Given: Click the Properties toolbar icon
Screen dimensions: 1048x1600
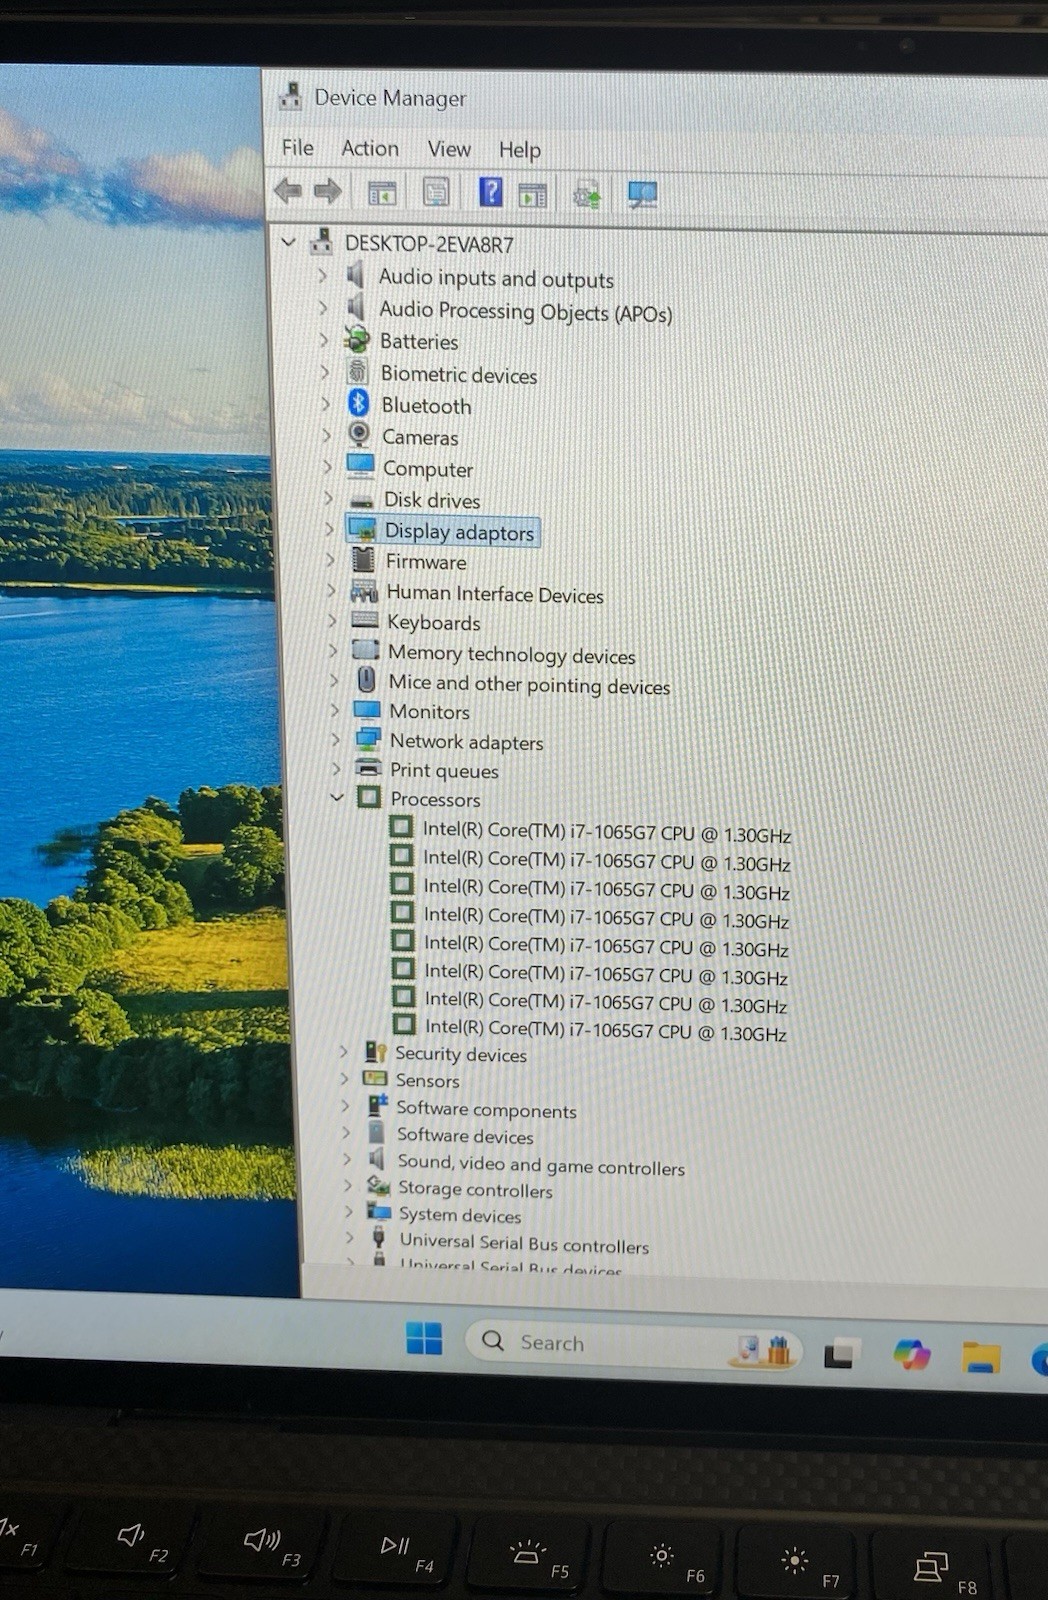Looking at the screenshot, I should click(436, 192).
